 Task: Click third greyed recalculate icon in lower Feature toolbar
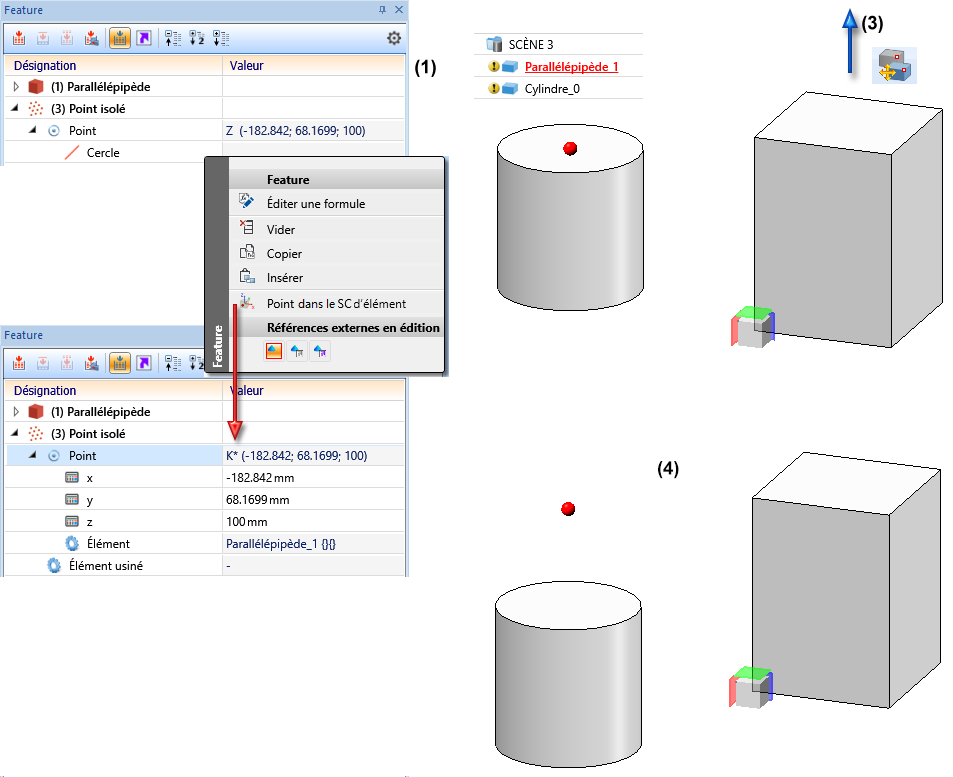point(67,363)
